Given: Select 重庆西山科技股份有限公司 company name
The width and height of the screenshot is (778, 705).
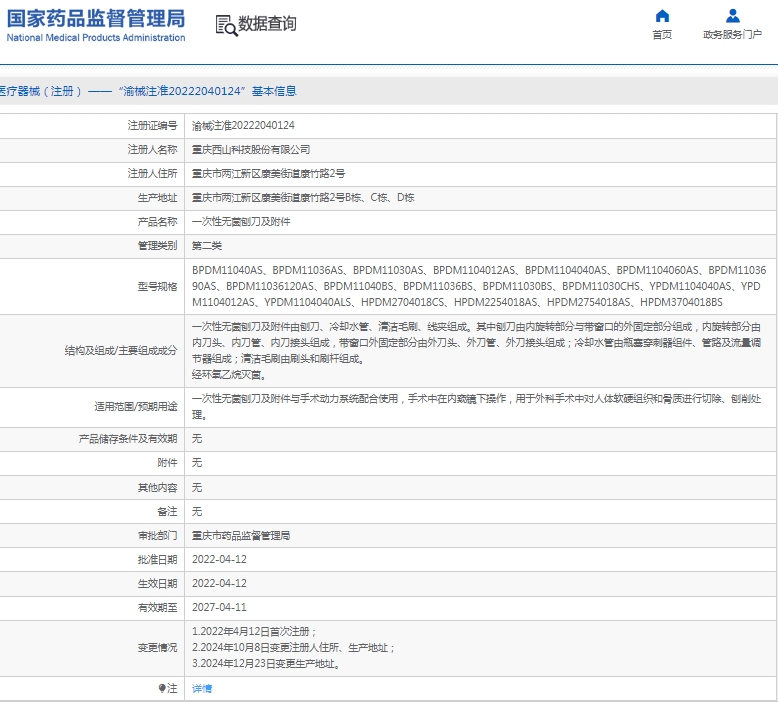Looking at the screenshot, I should (x=251, y=149).
